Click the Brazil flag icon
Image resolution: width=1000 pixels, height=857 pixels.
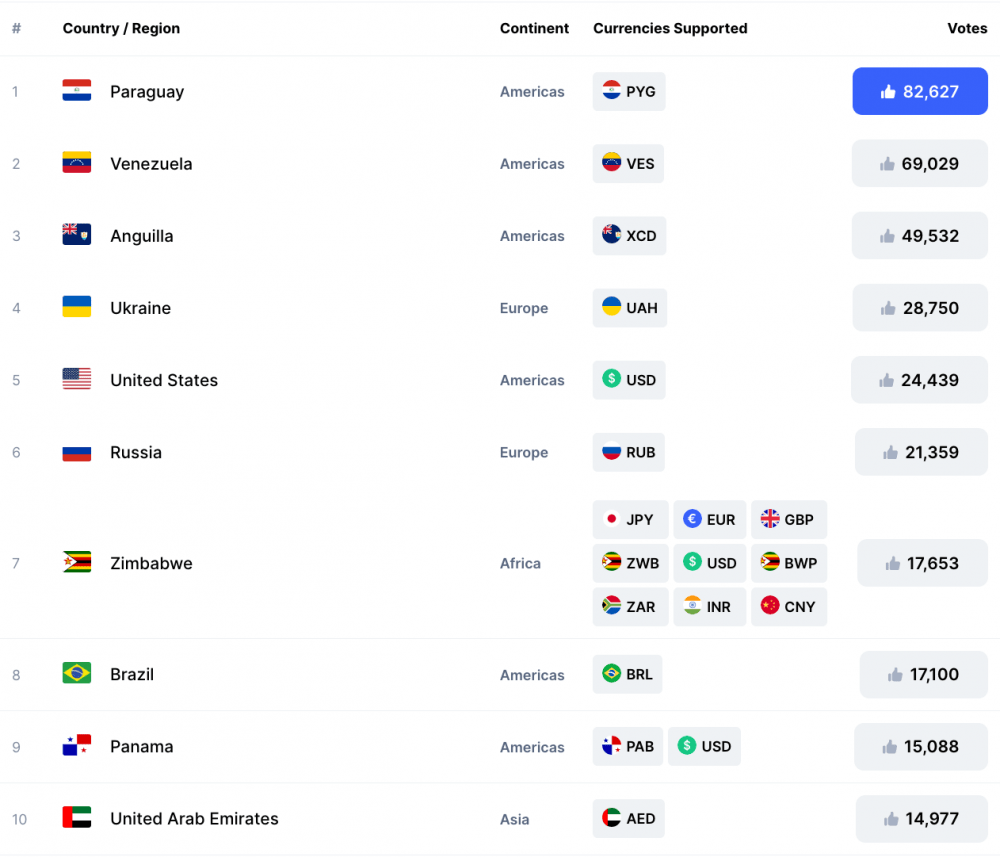point(77,673)
